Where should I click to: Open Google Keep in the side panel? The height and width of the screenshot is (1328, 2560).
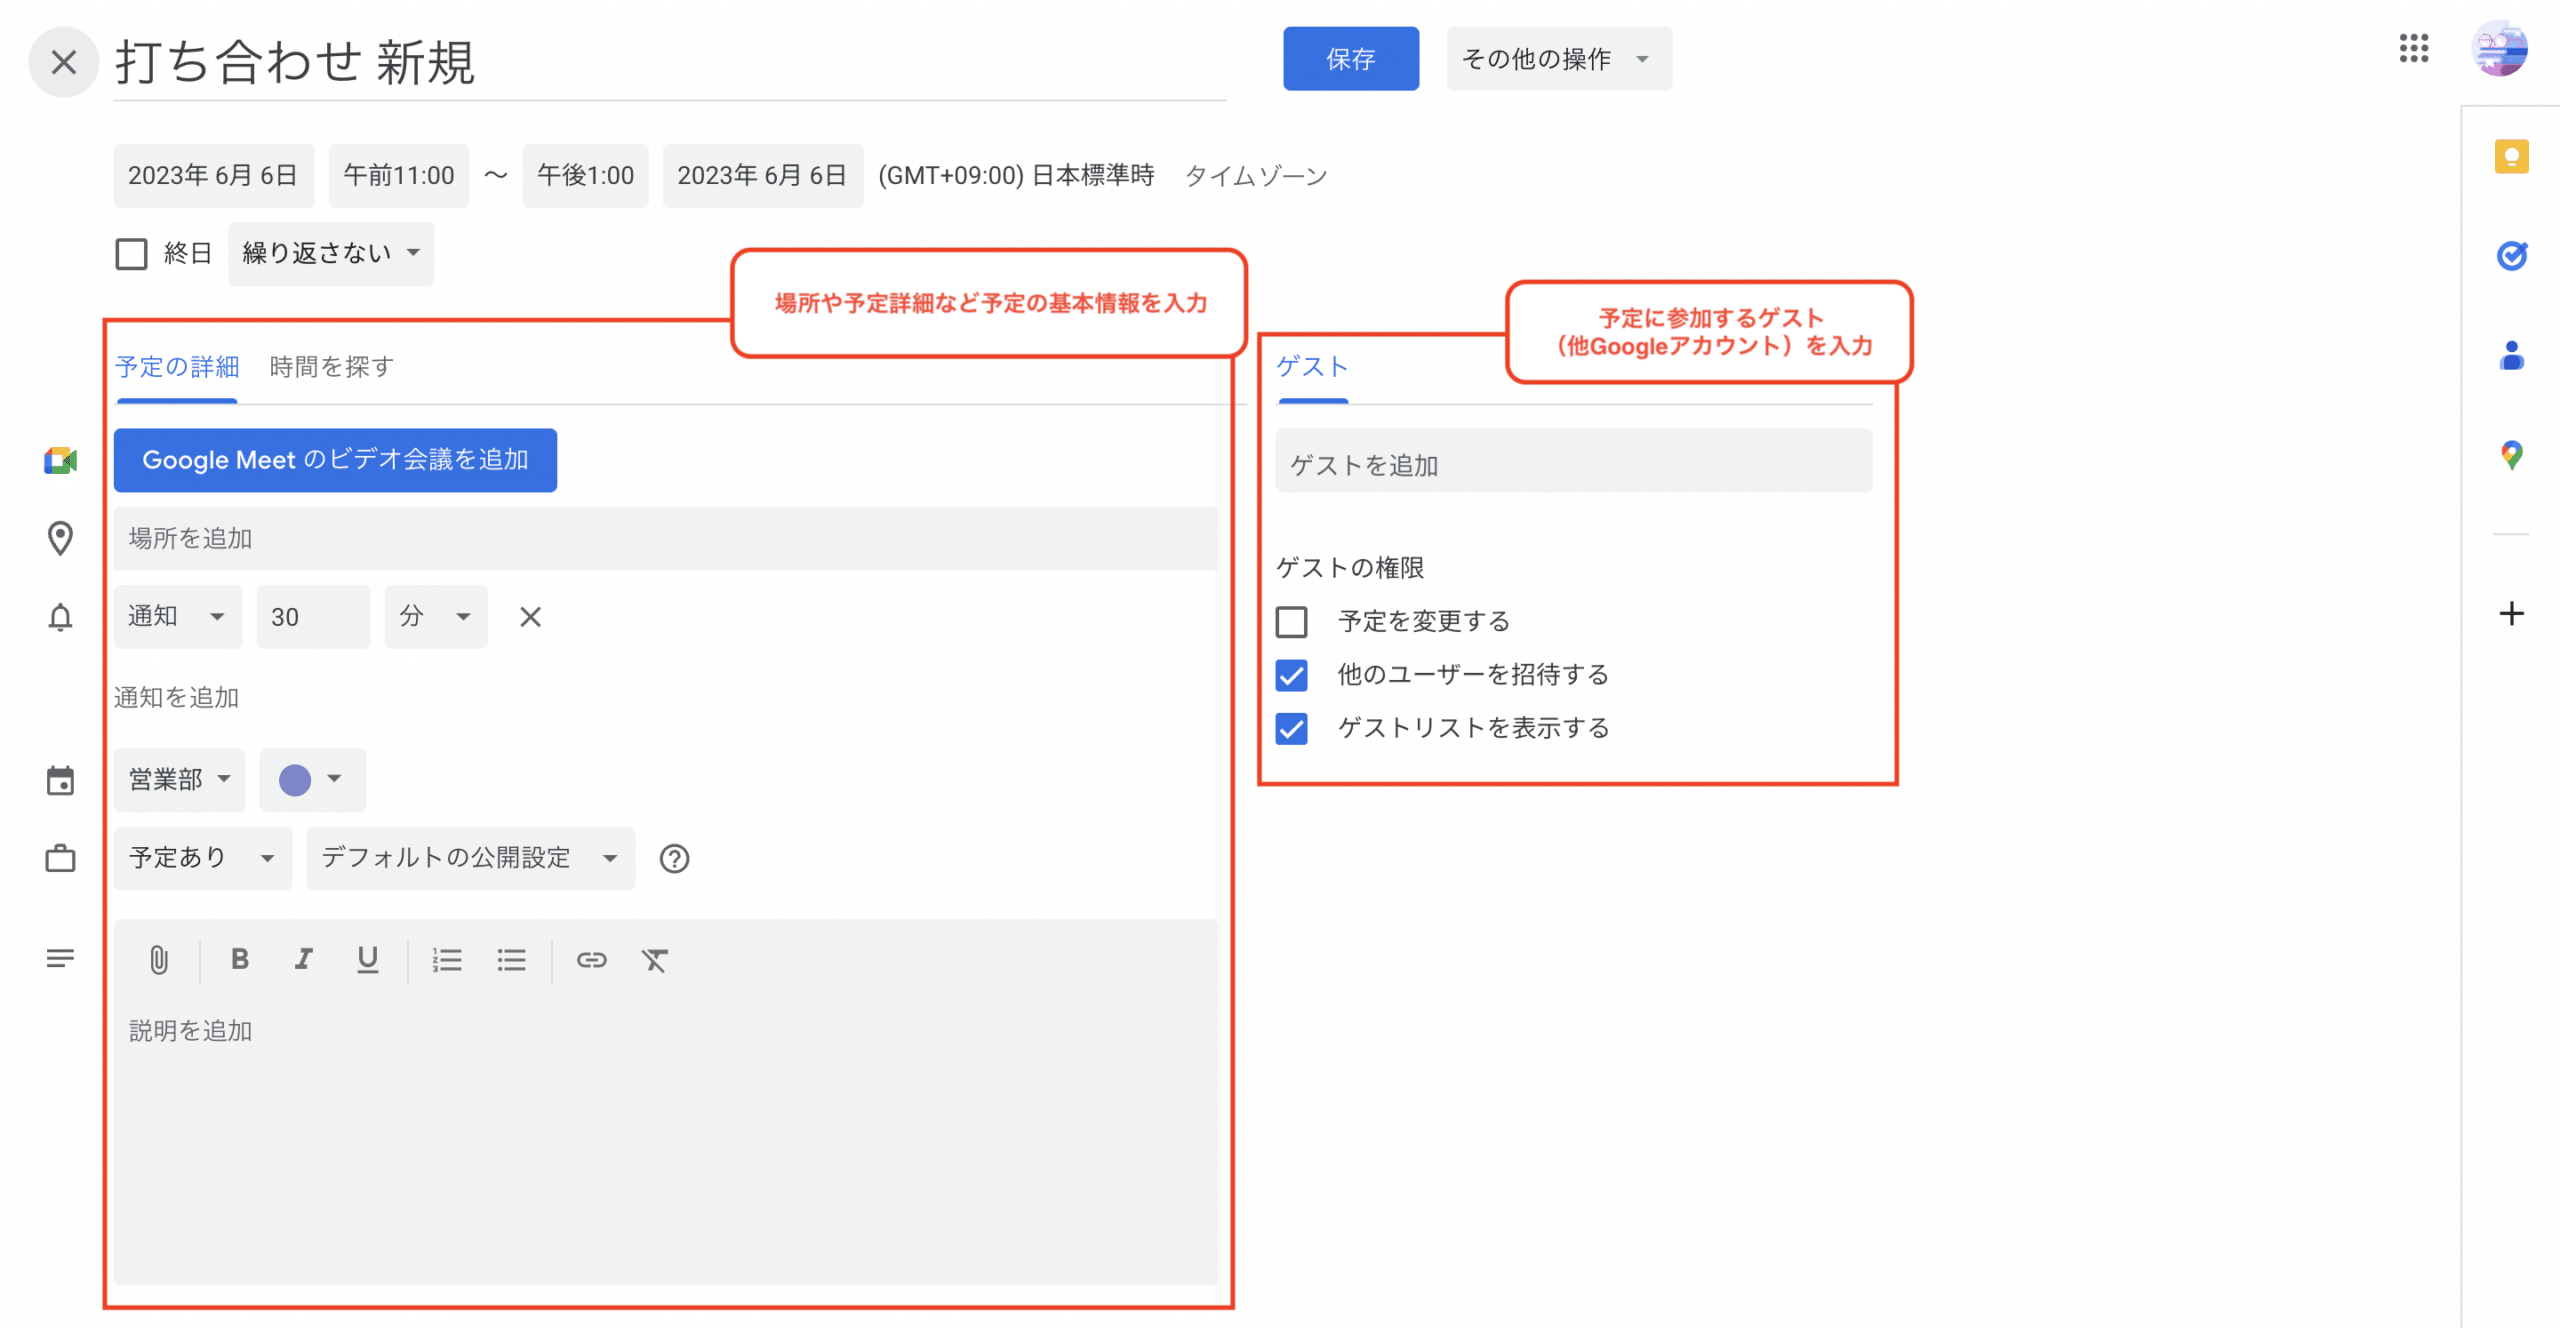coord(2511,157)
